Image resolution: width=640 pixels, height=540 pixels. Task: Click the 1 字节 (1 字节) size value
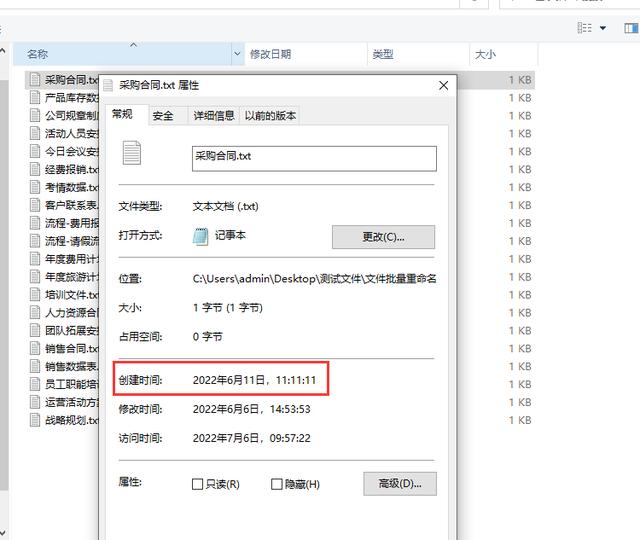point(228,308)
